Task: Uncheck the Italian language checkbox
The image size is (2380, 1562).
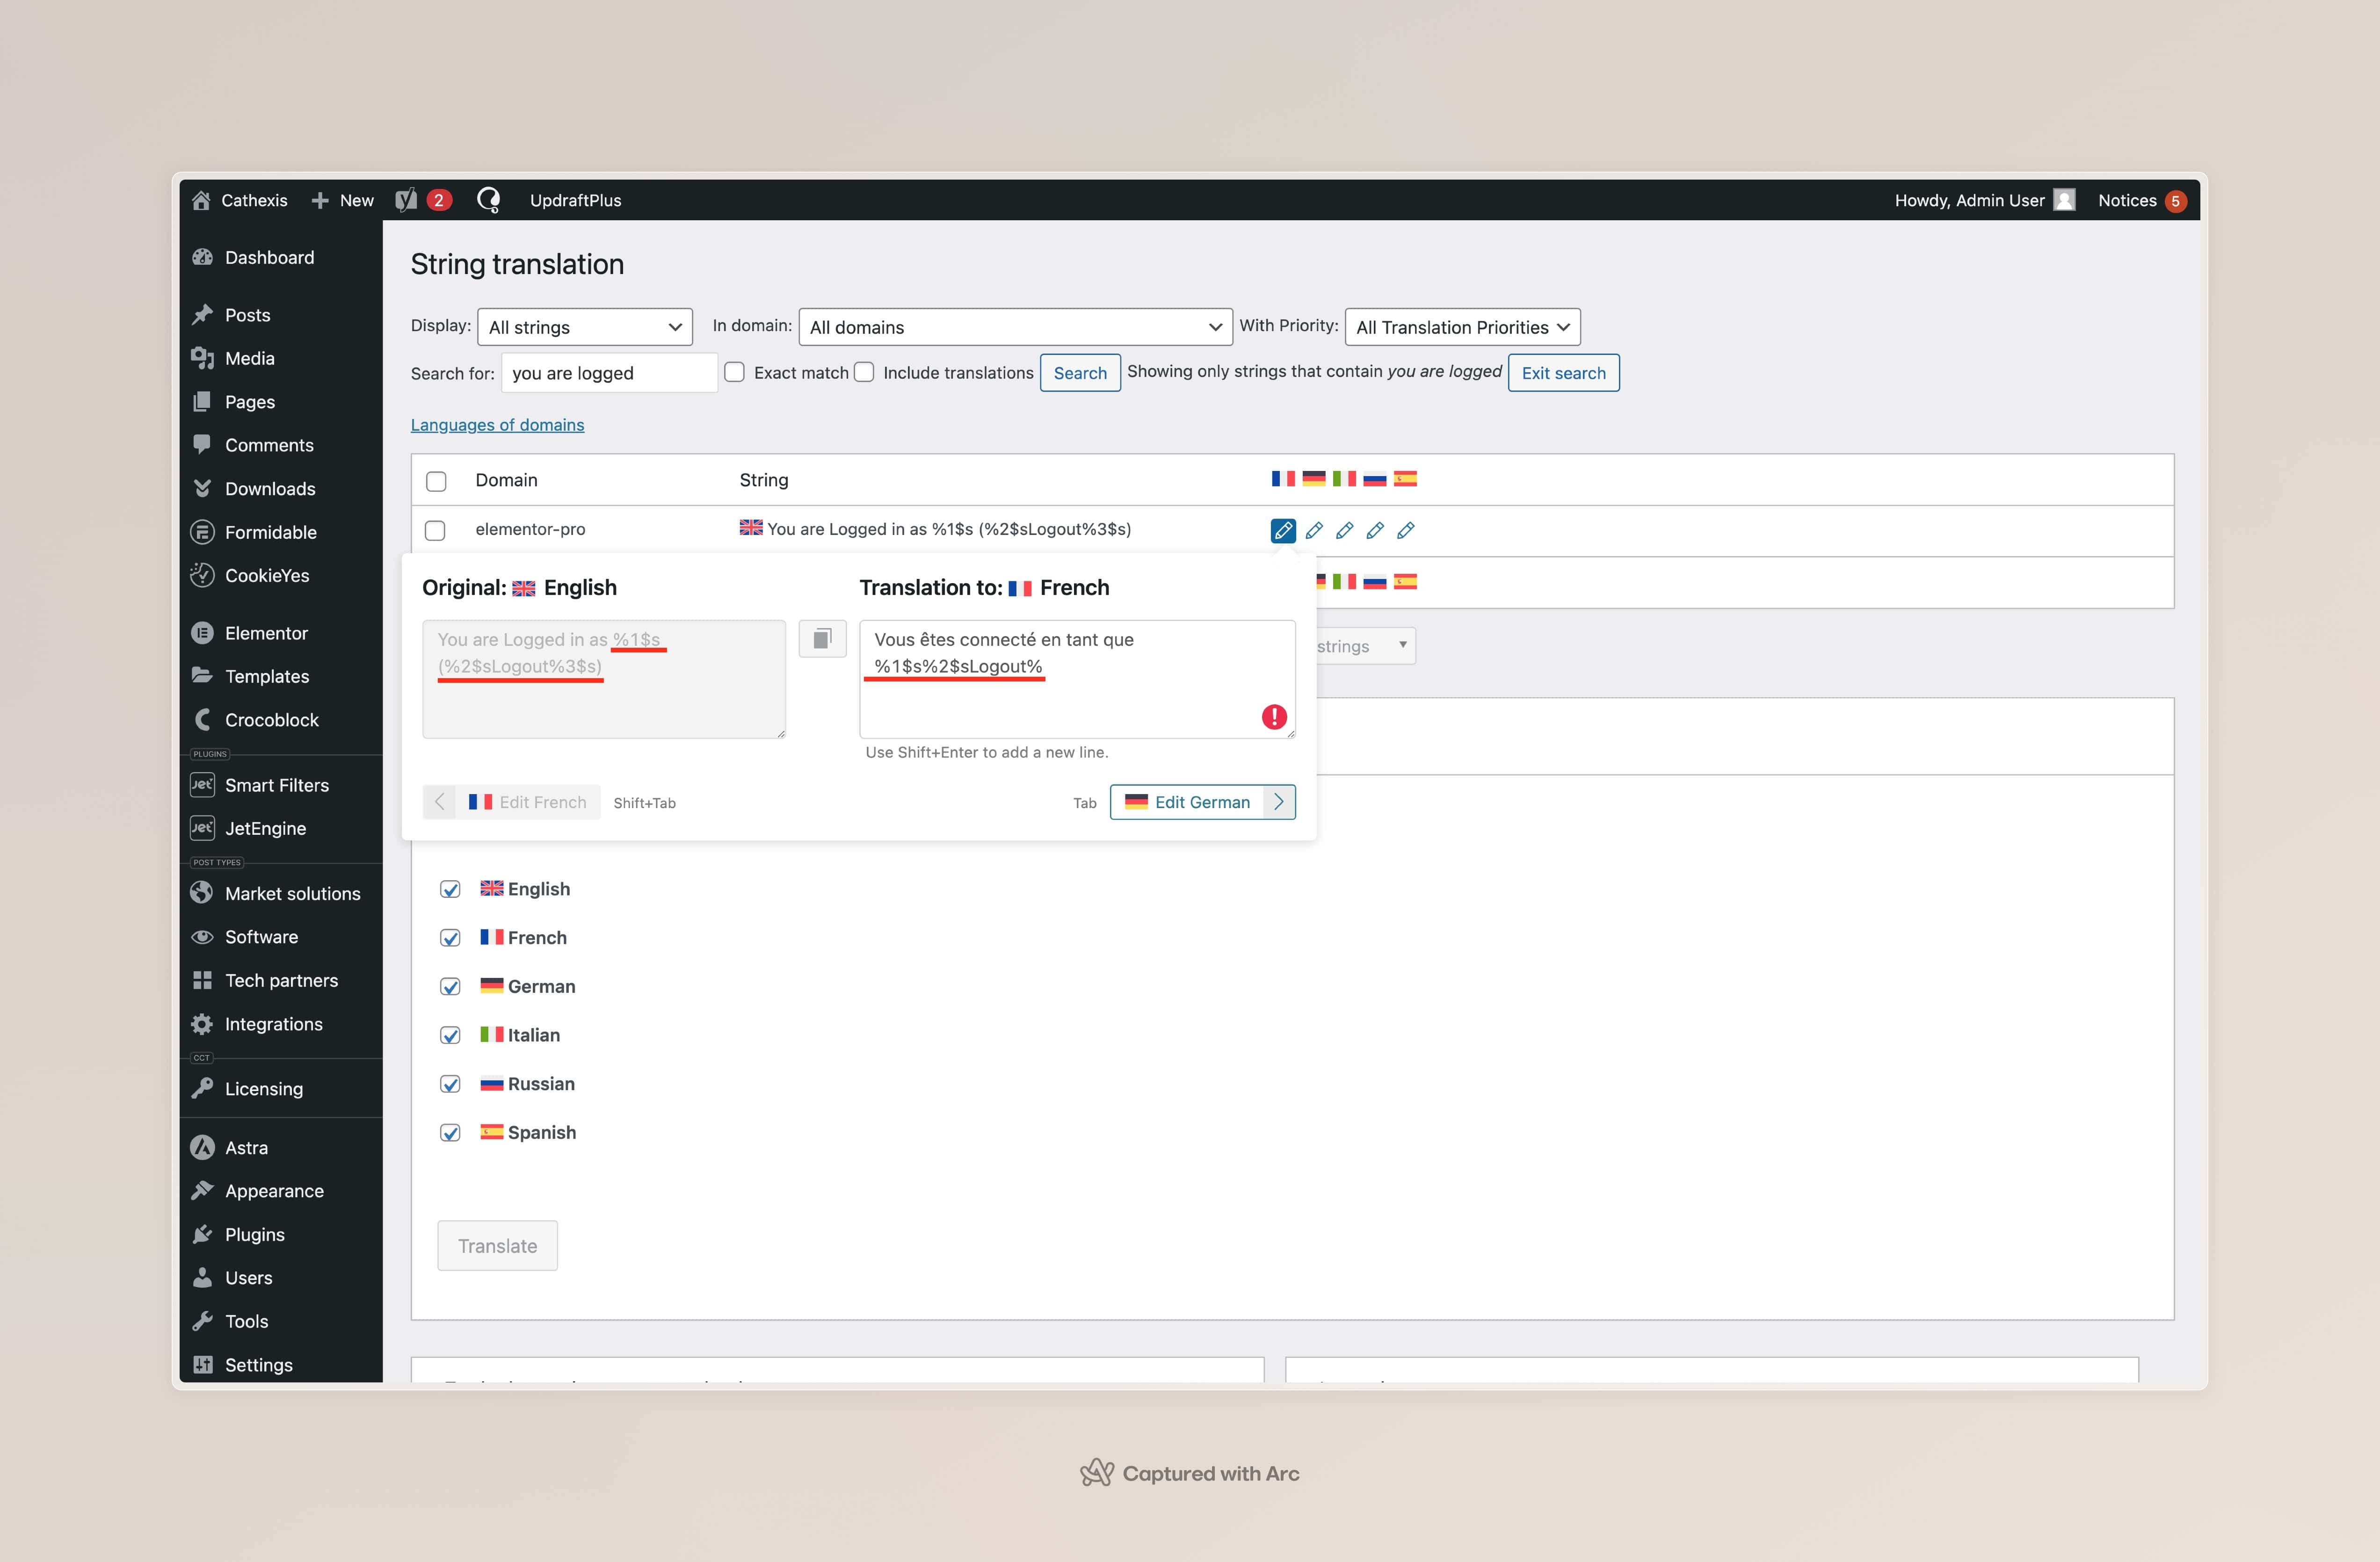Action: (450, 1035)
